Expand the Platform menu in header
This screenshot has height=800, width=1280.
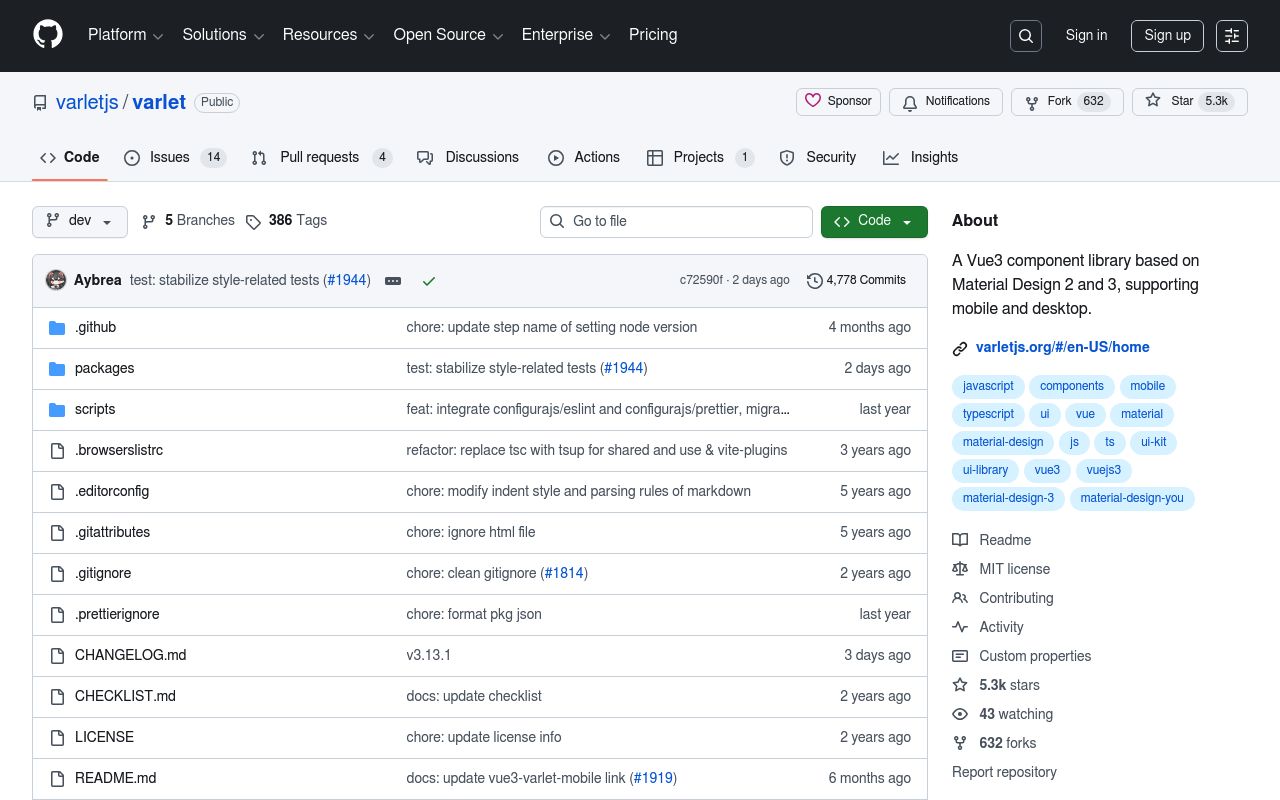point(125,35)
